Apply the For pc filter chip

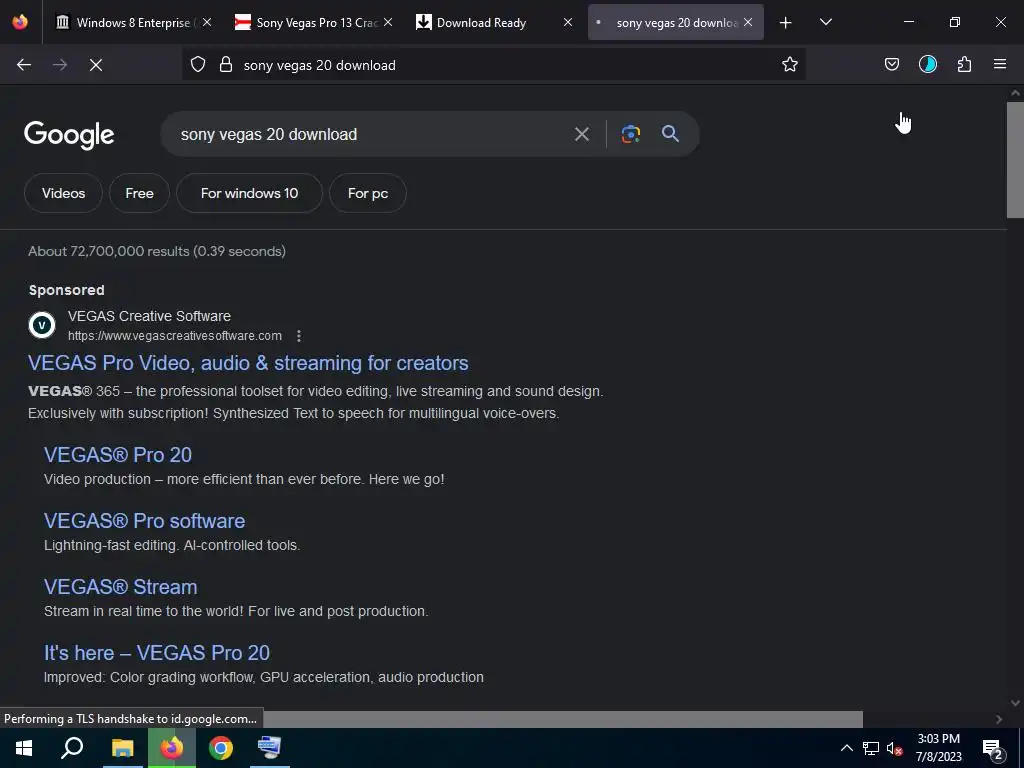[368, 193]
